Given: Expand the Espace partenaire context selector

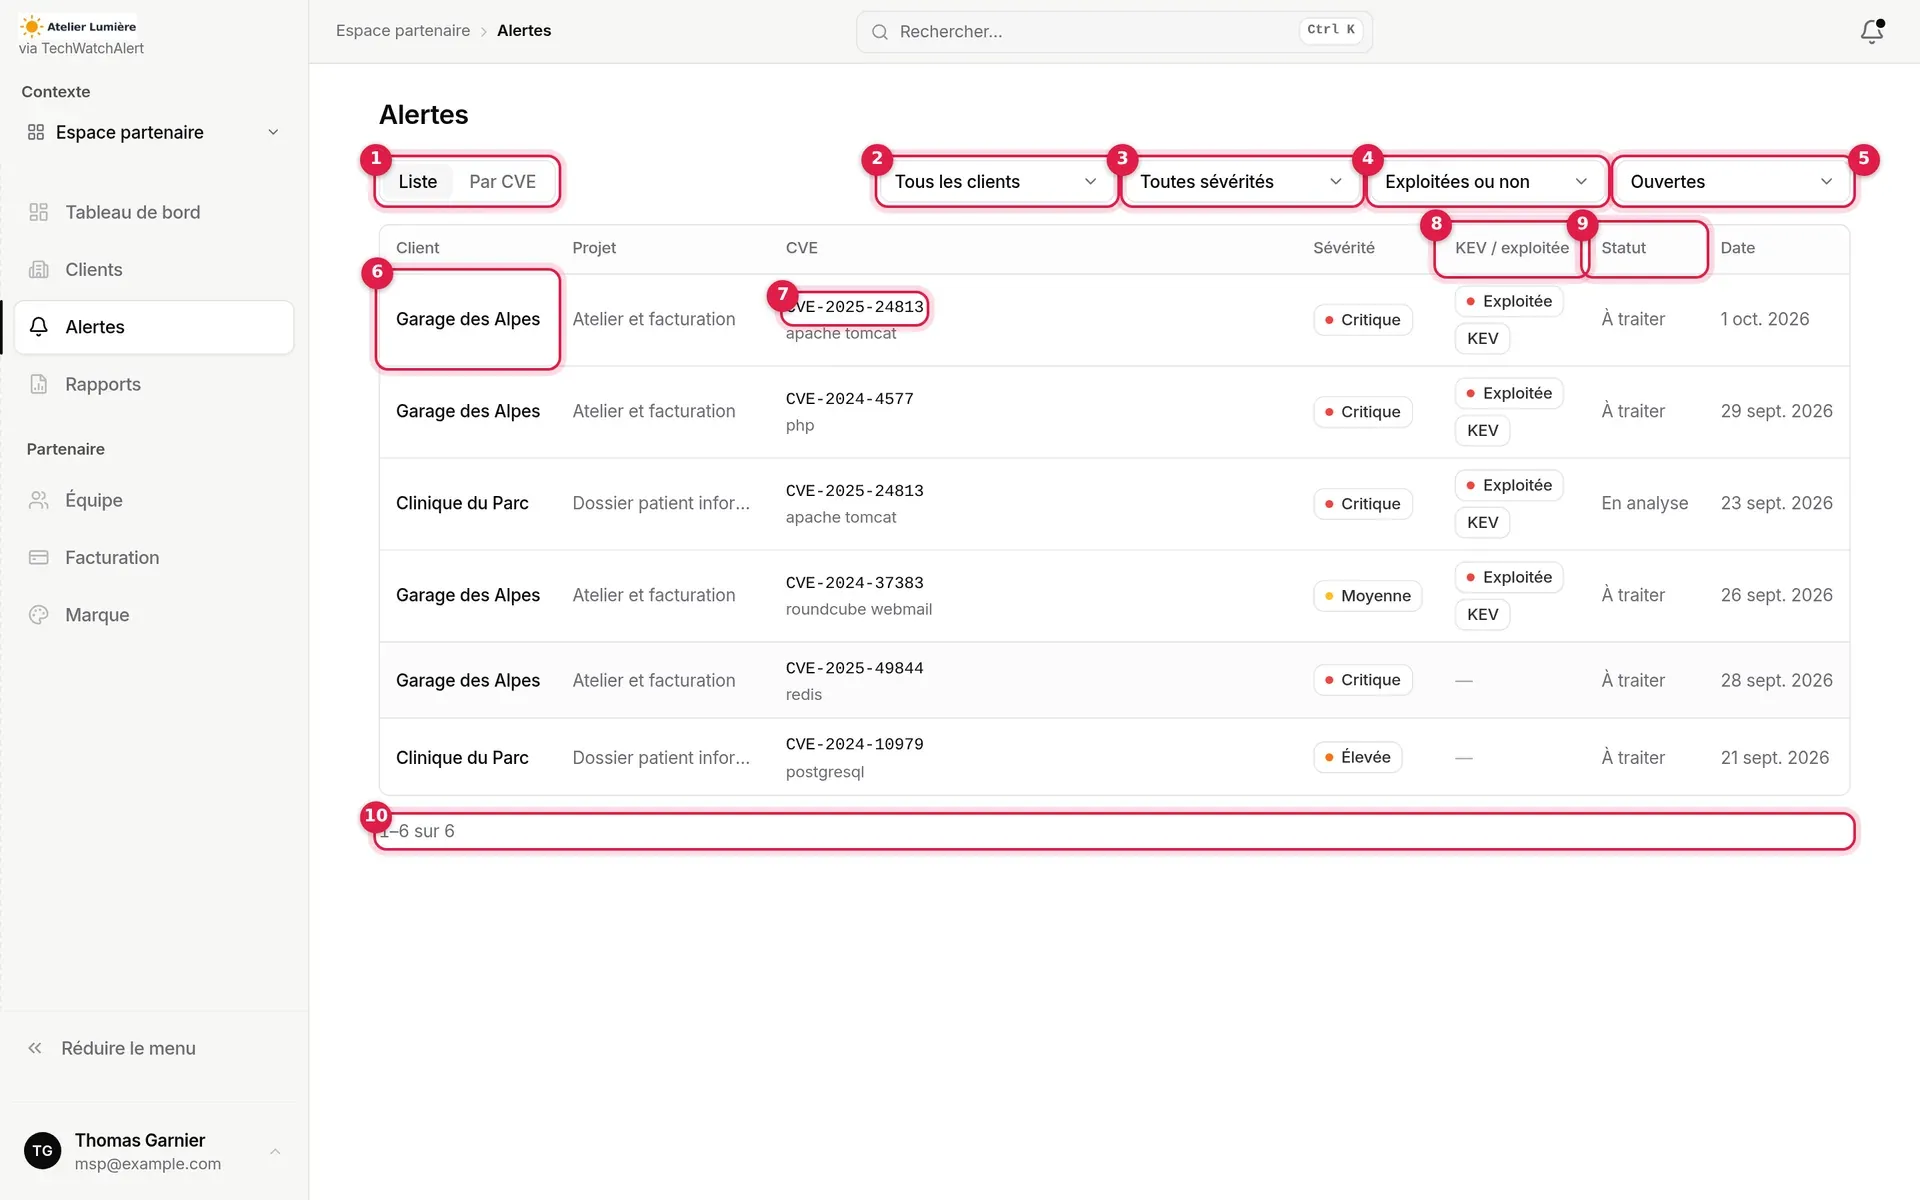Looking at the screenshot, I should (153, 132).
